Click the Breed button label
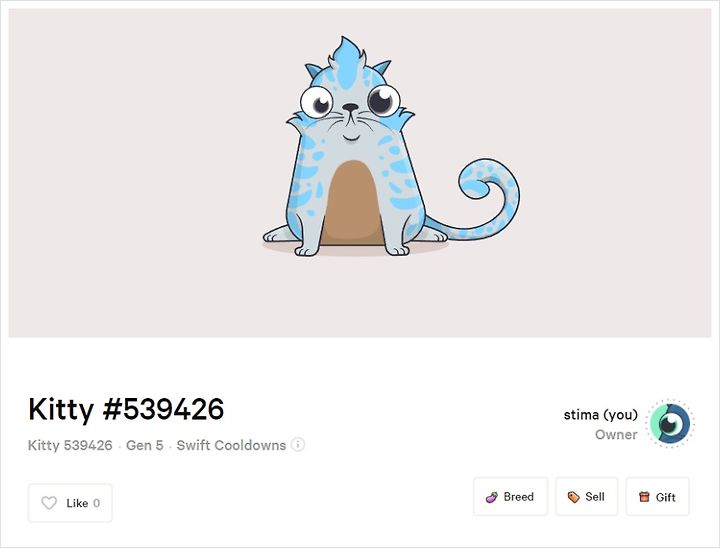Screen dimensions: 720x548 (x=518, y=497)
